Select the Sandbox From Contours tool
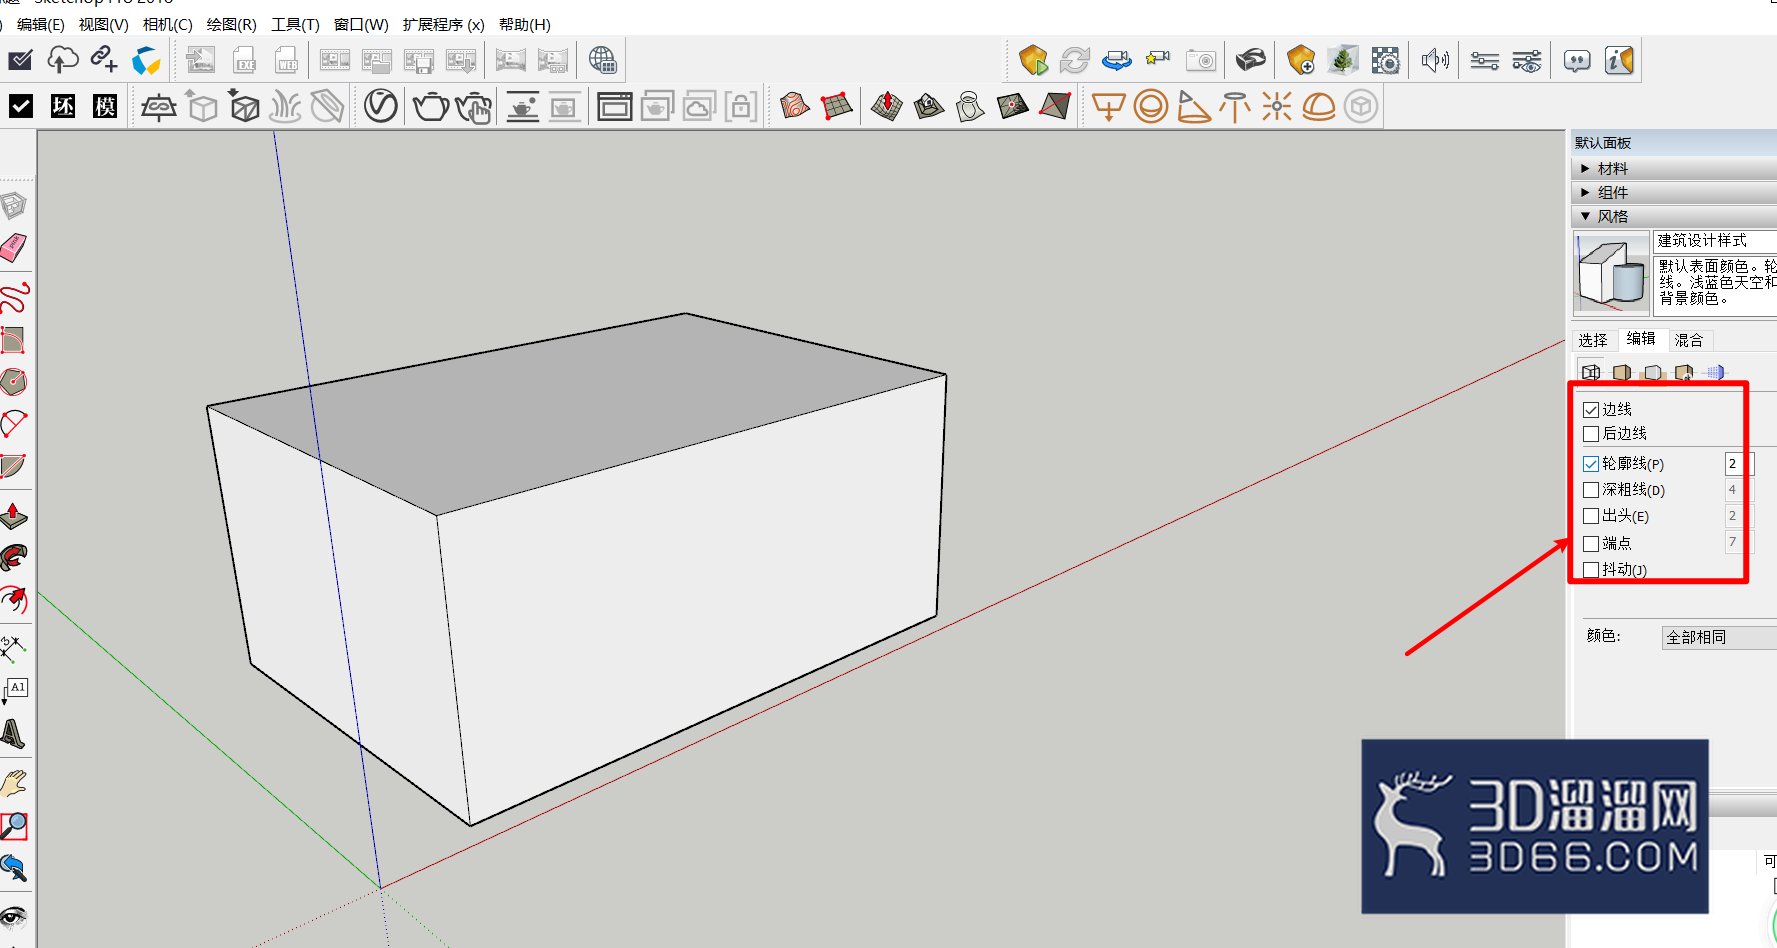Screen dimensions: 1777x948 tap(795, 105)
